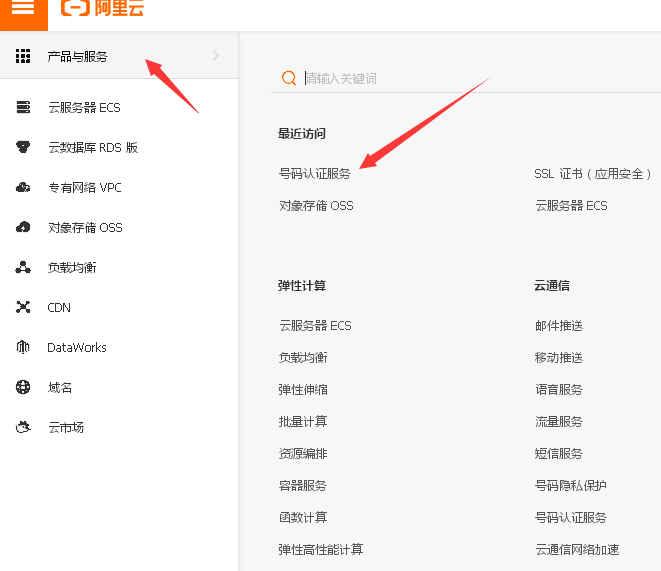Click the OSS storage icon in sidebar
Image resolution: width=661 pixels, height=571 pixels.
(x=23, y=227)
